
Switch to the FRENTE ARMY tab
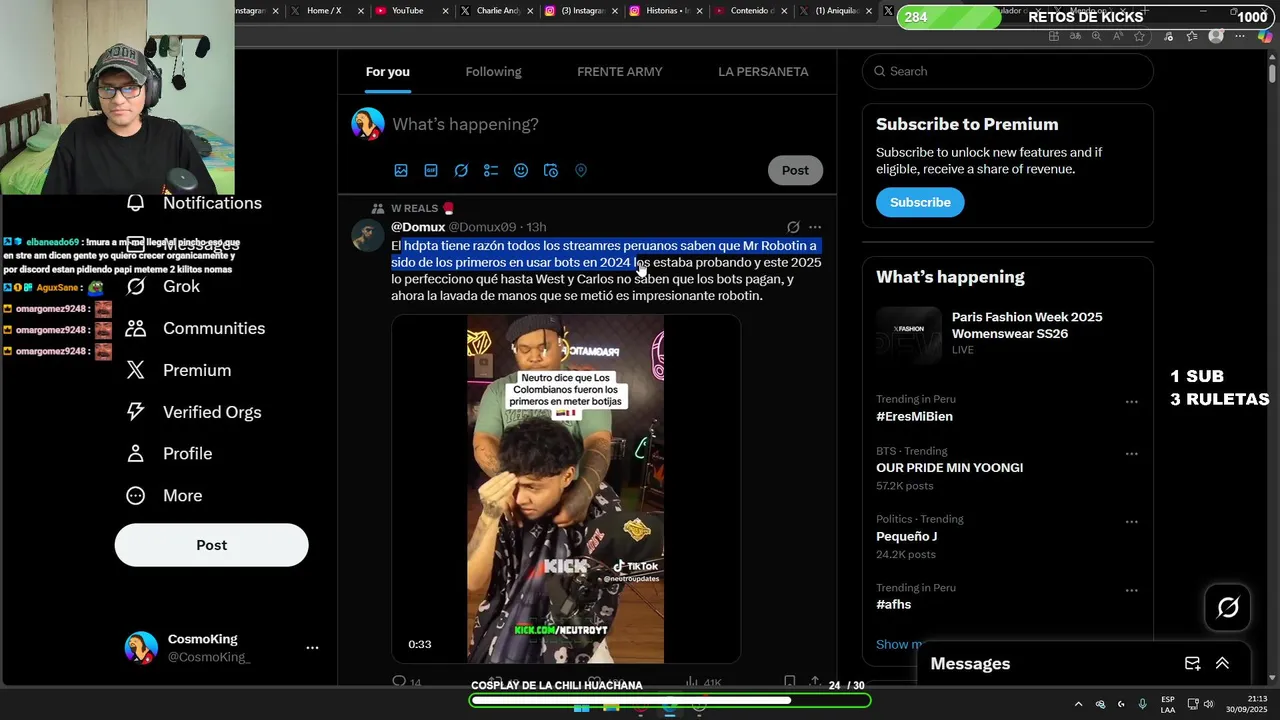pyautogui.click(x=619, y=71)
